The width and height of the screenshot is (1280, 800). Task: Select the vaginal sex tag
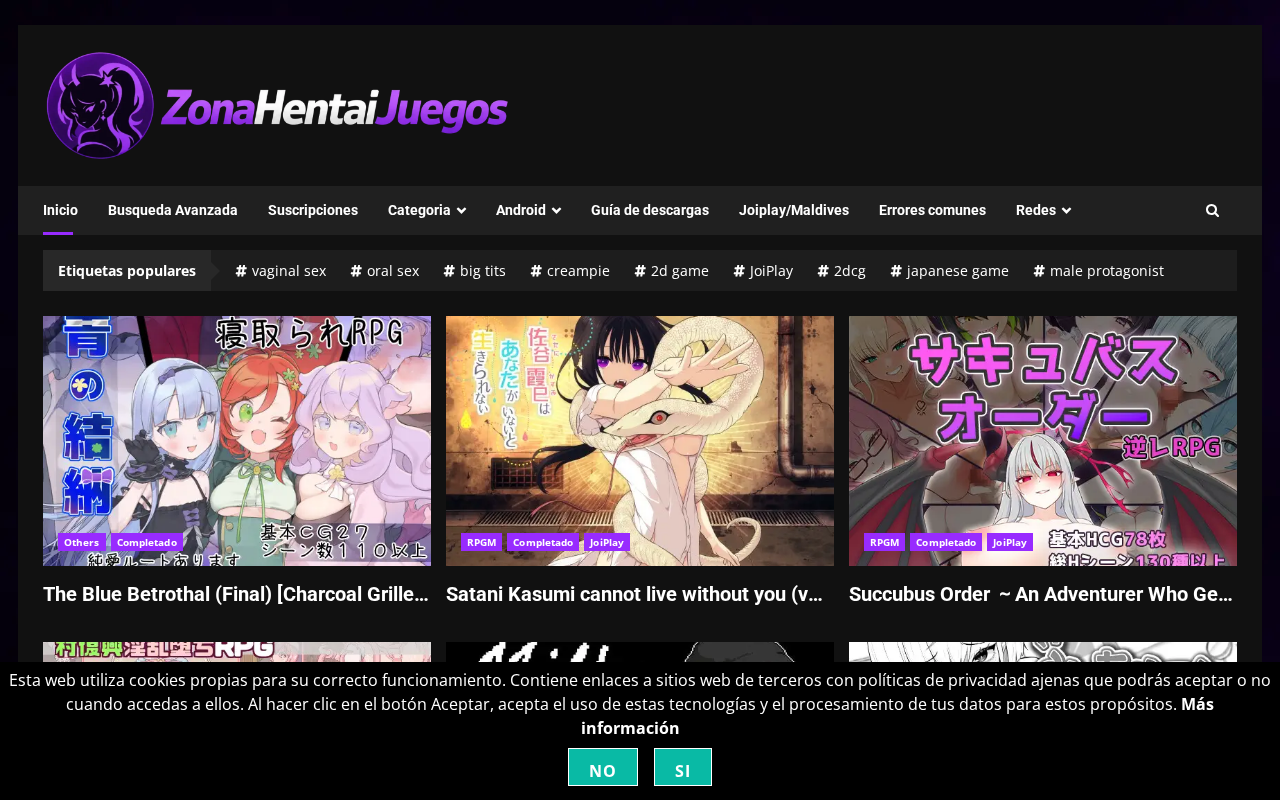(281, 271)
